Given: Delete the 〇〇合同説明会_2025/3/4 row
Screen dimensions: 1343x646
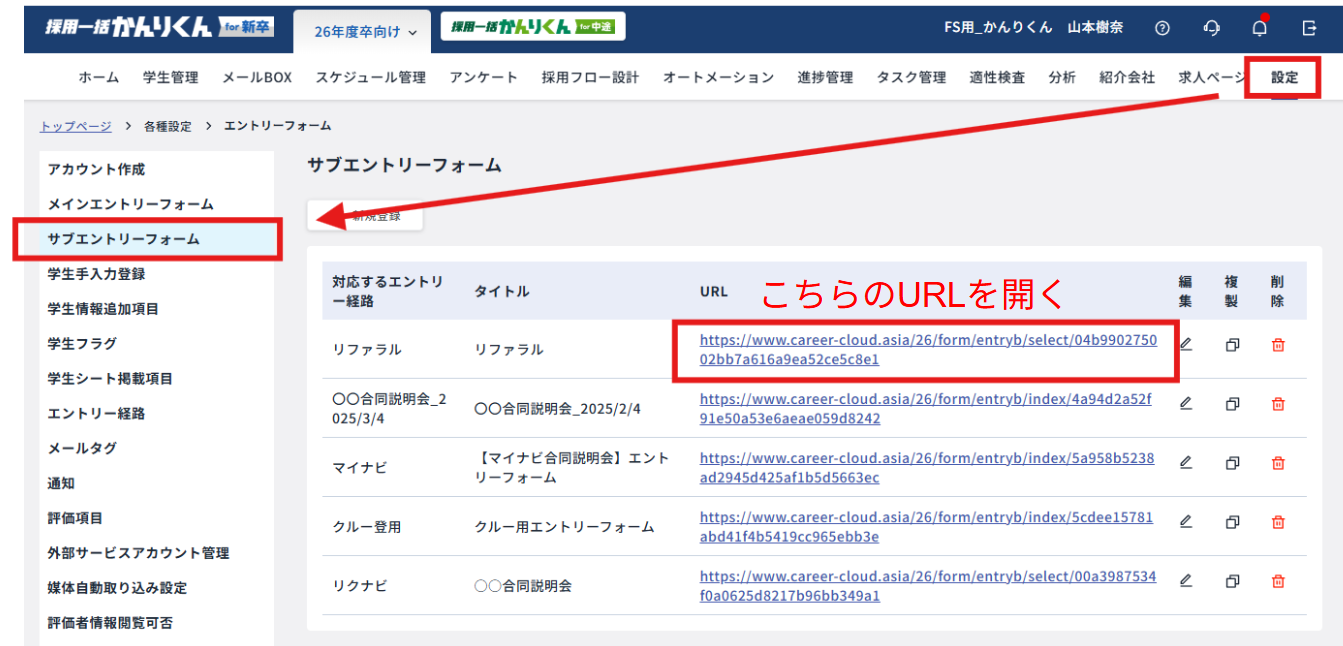Looking at the screenshot, I should 1278,404.
